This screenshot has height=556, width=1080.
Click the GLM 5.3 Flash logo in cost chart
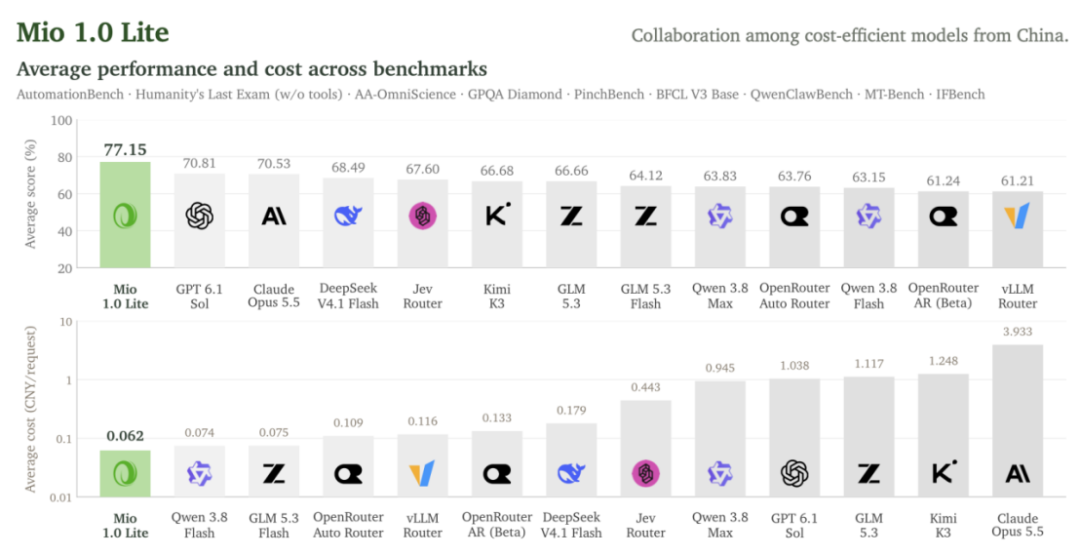point(273,473)
